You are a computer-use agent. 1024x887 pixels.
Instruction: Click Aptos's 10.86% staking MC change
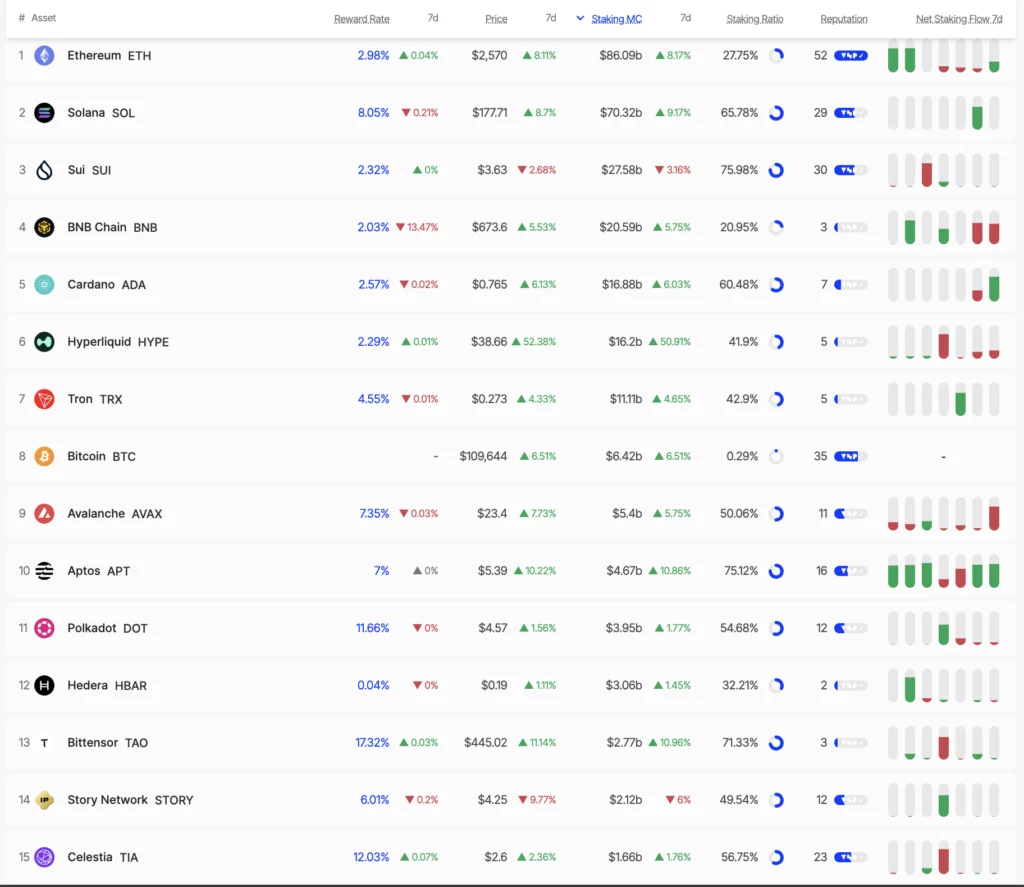pyautogui.click(x=669, y=571)
